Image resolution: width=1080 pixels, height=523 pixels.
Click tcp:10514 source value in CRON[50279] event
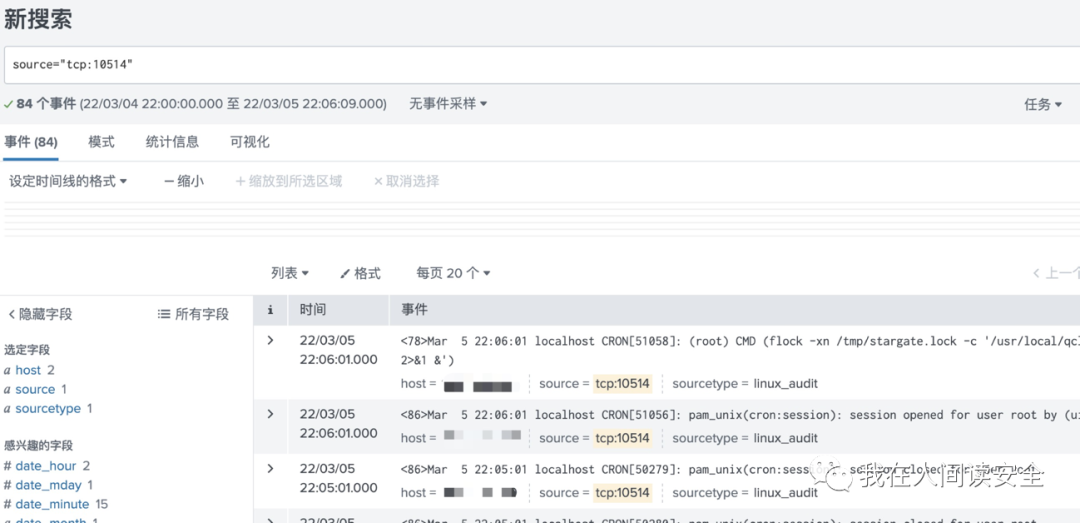pyautogui.click(x=623, y=493)
